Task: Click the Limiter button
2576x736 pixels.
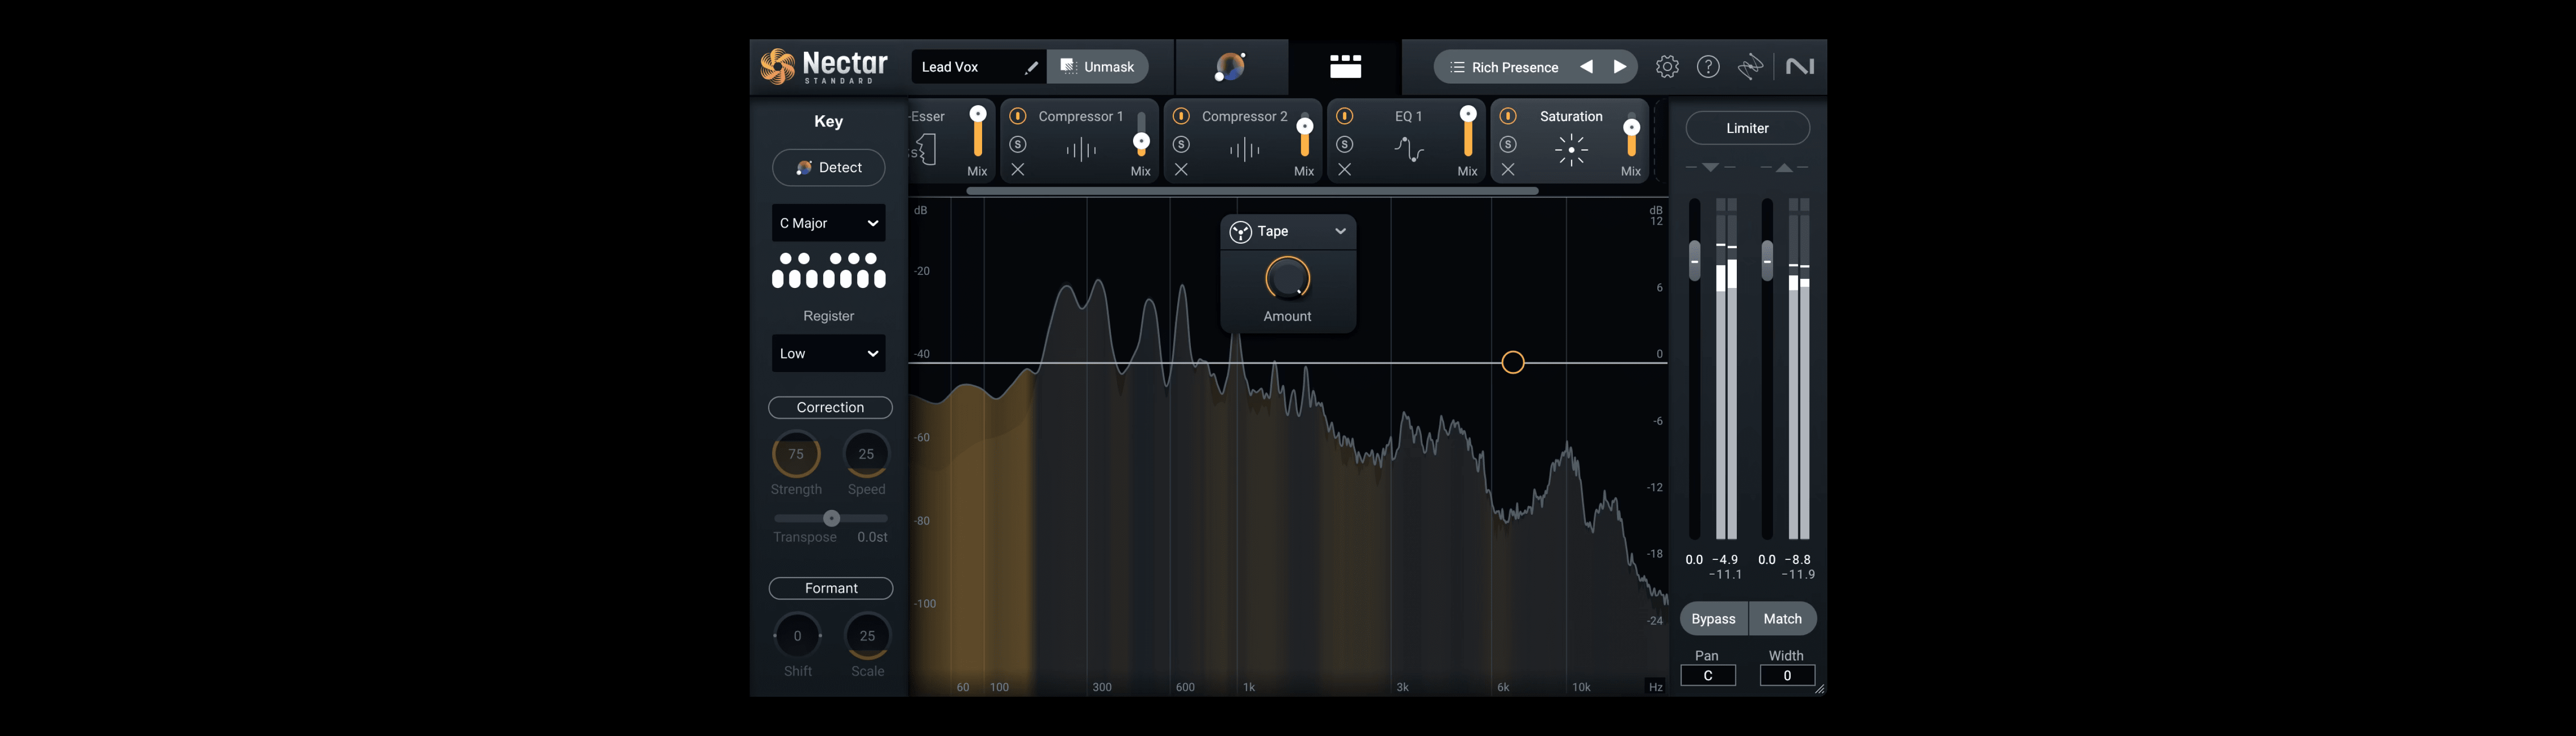Action: point(1747,128)
